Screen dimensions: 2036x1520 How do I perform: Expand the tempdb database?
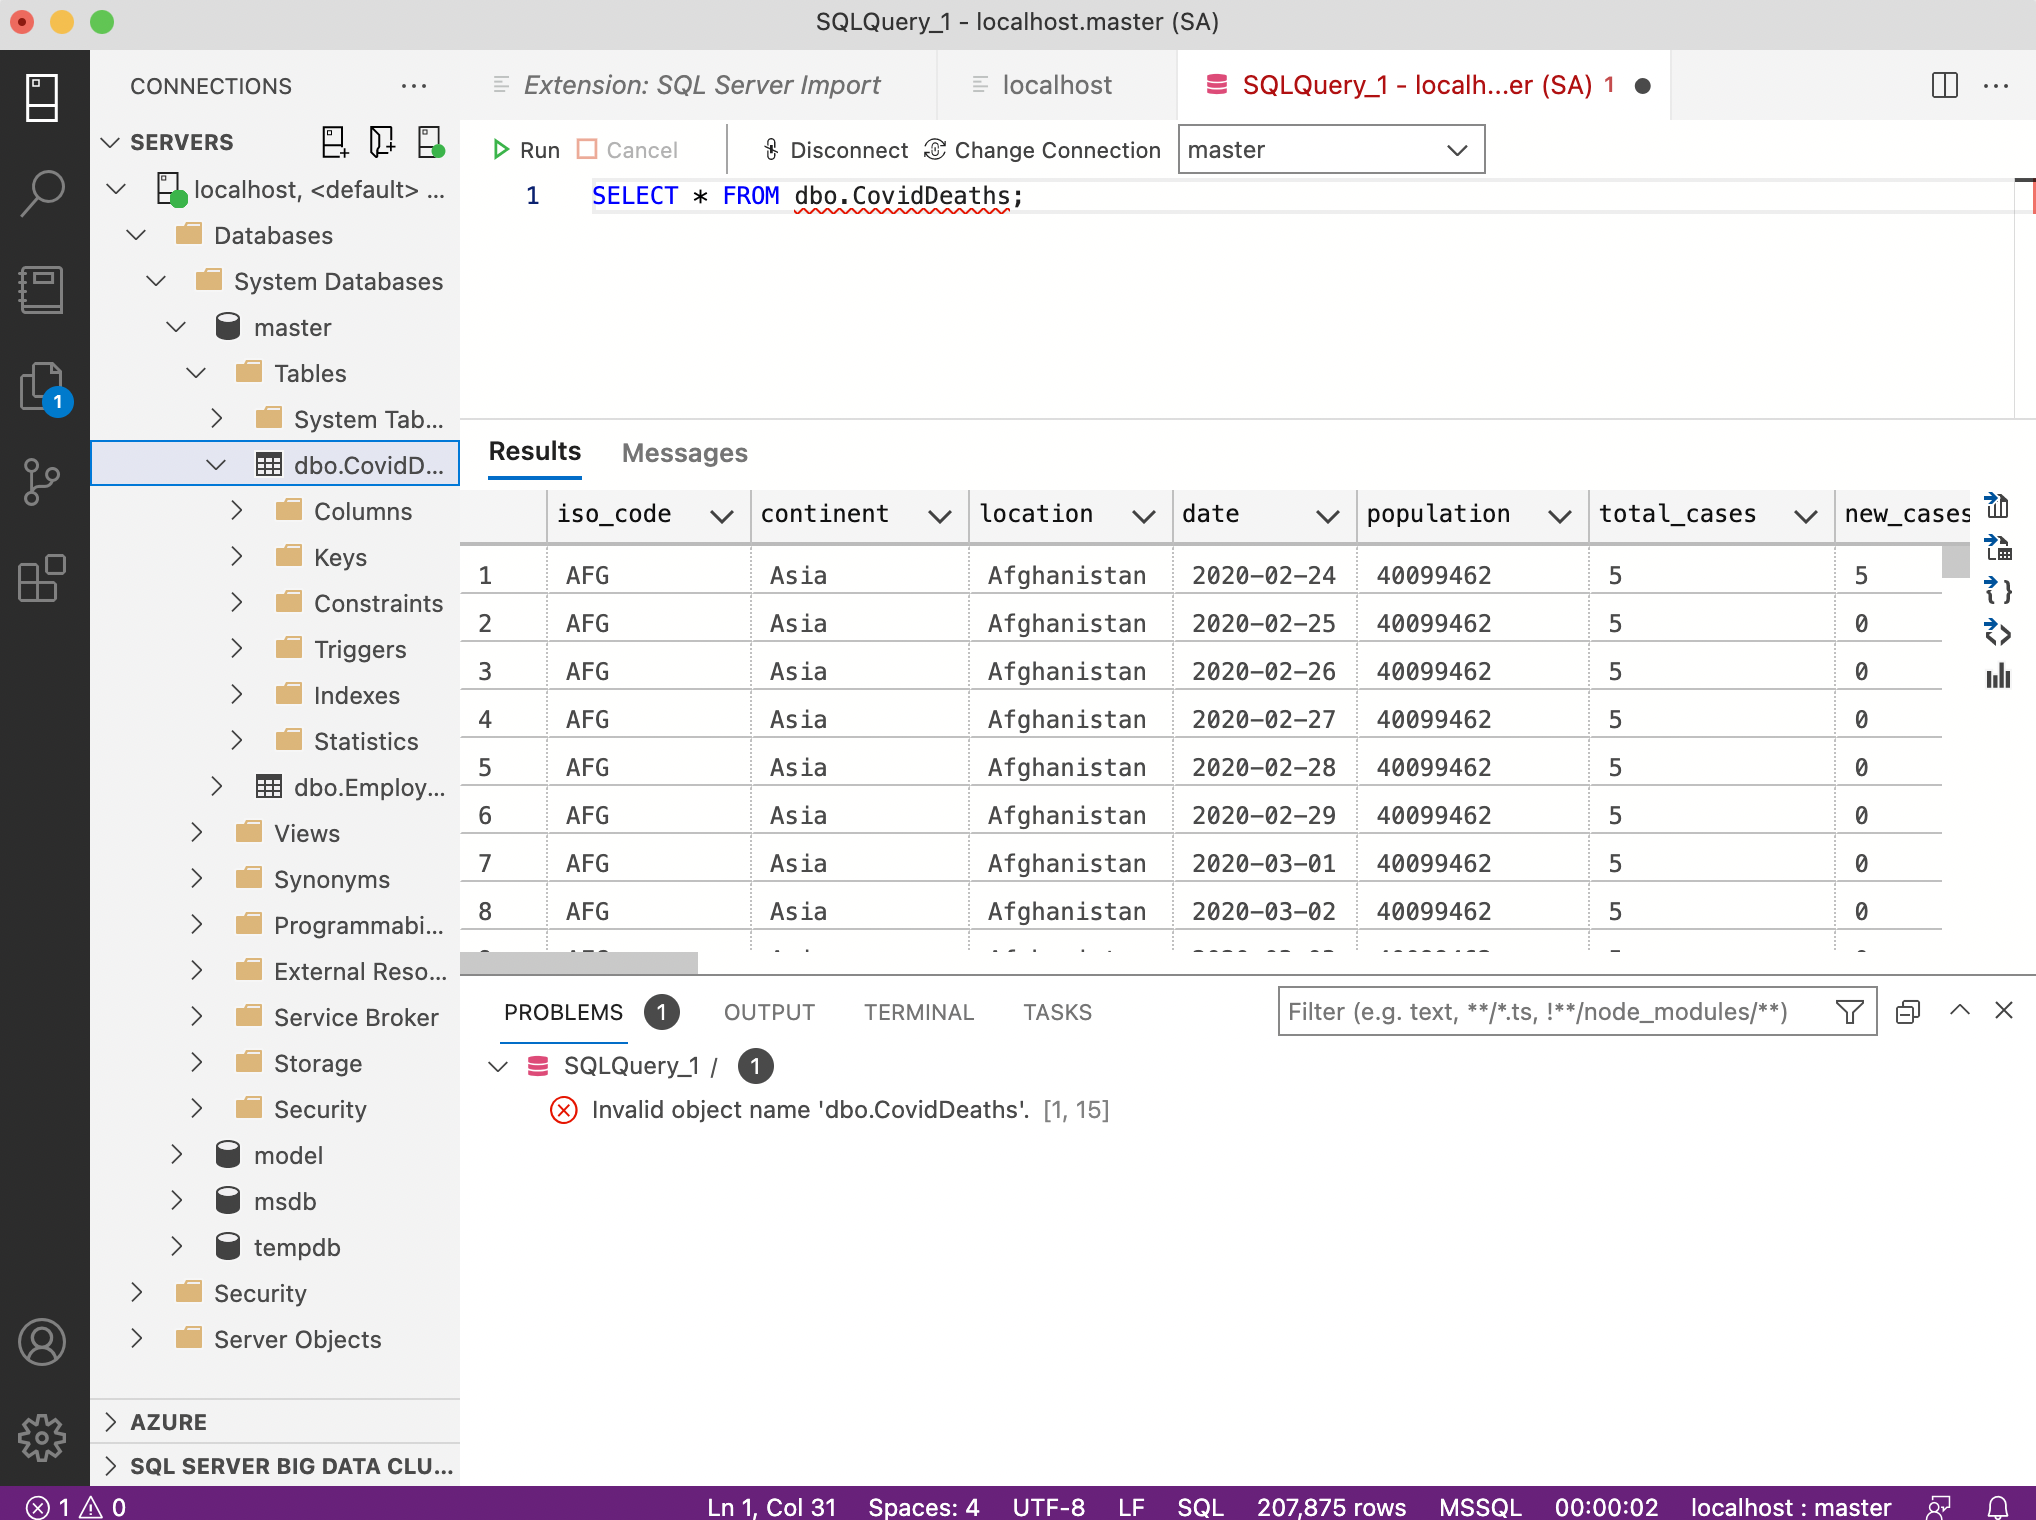(176, 1247)
